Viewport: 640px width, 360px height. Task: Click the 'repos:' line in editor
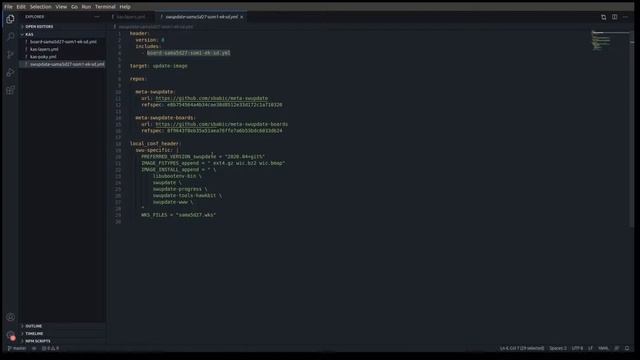tap(138, 79)
